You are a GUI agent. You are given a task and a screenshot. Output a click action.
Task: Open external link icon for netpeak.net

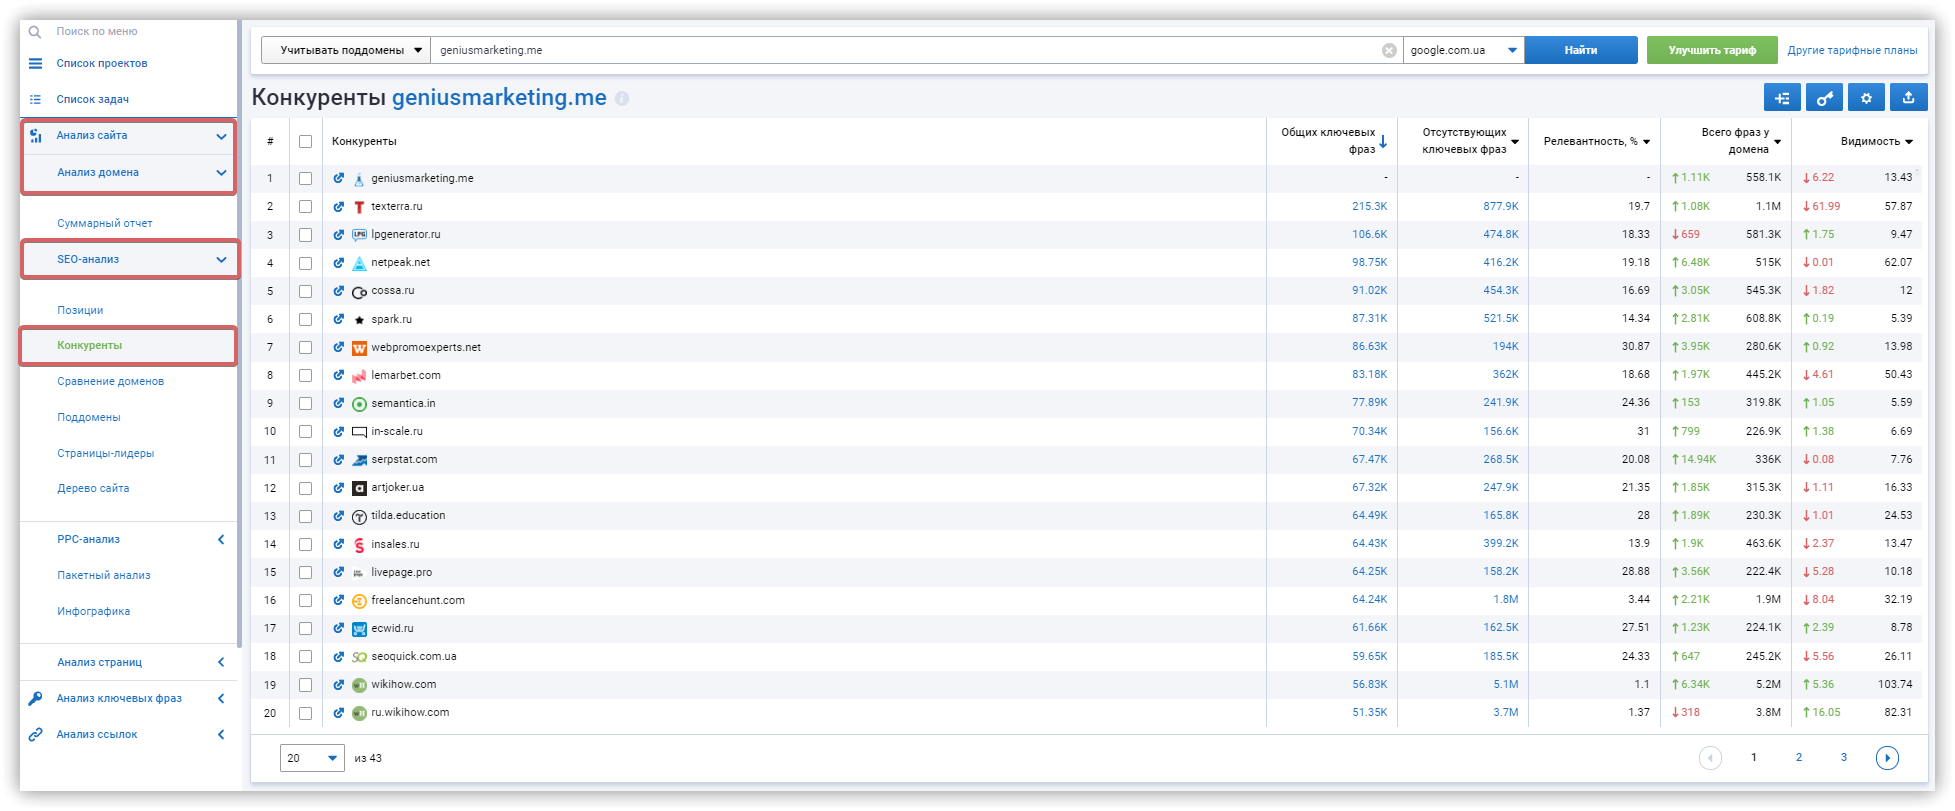(x=339, y=262)
